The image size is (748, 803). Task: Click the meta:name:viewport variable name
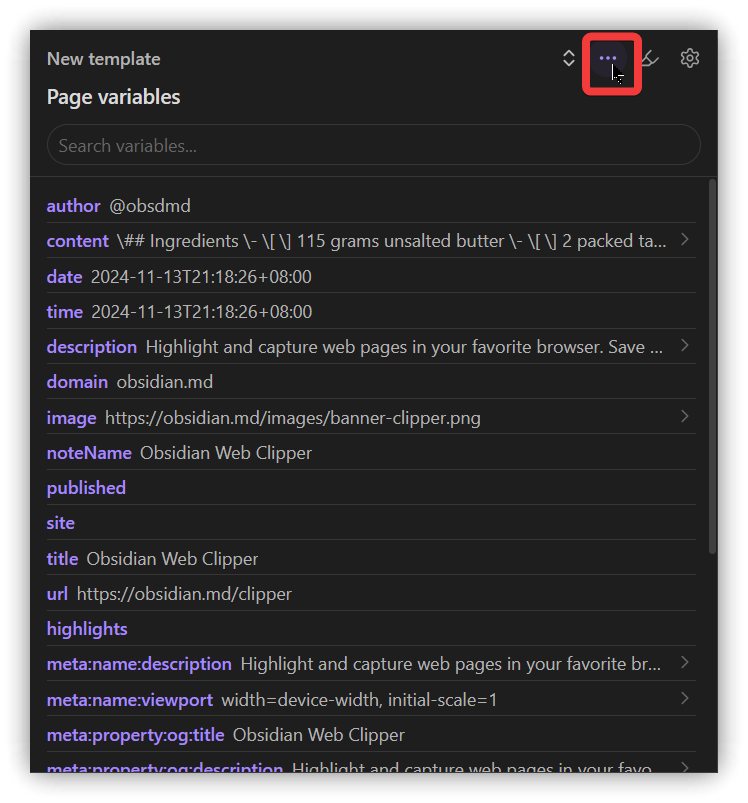point(130,700)
